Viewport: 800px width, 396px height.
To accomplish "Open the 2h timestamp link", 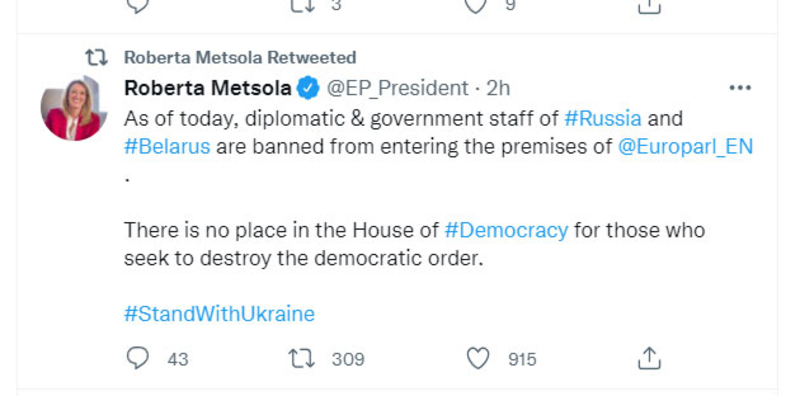I will 498,88.
